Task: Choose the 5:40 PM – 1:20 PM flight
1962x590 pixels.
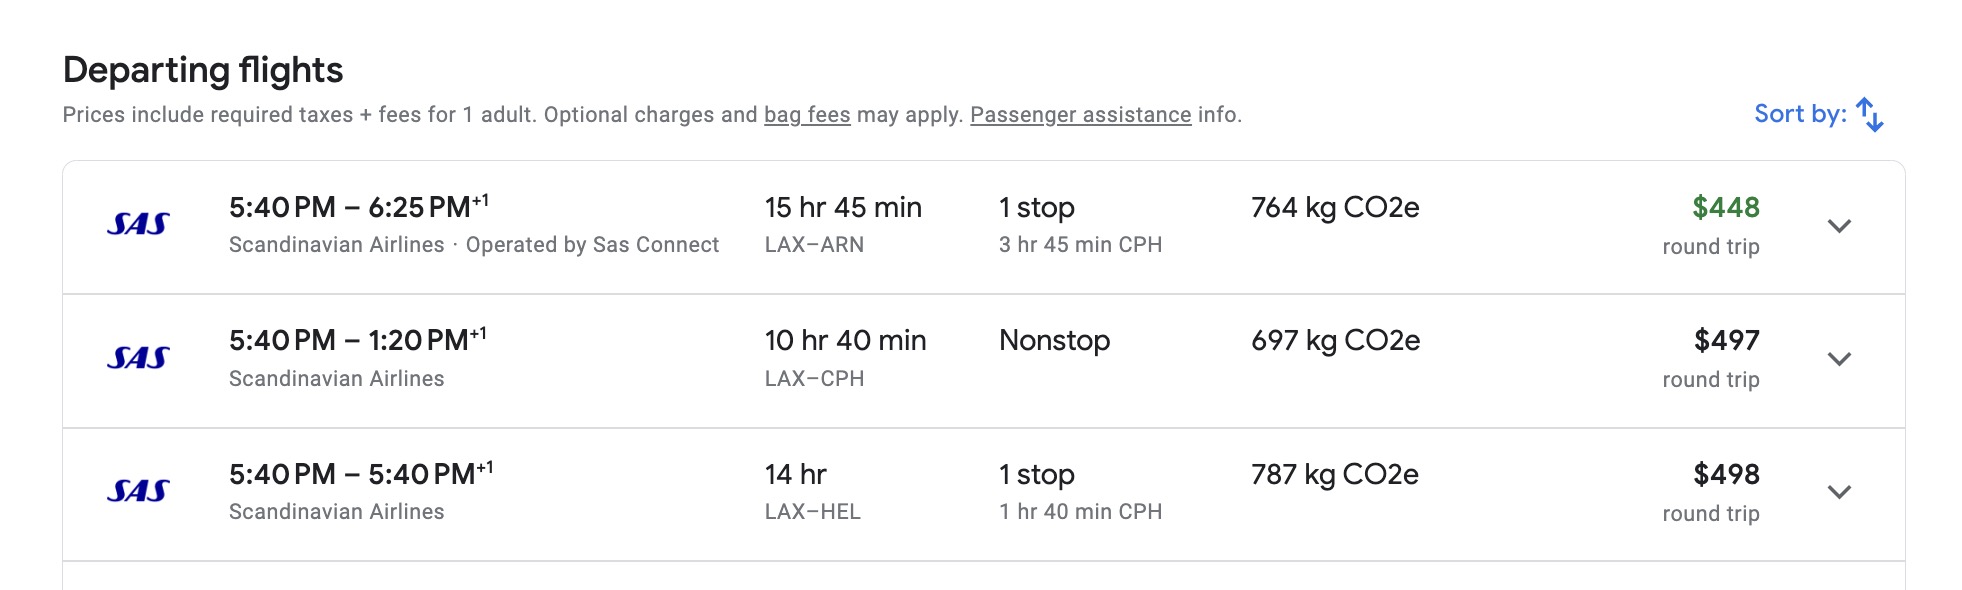Action: click(357, 341)
